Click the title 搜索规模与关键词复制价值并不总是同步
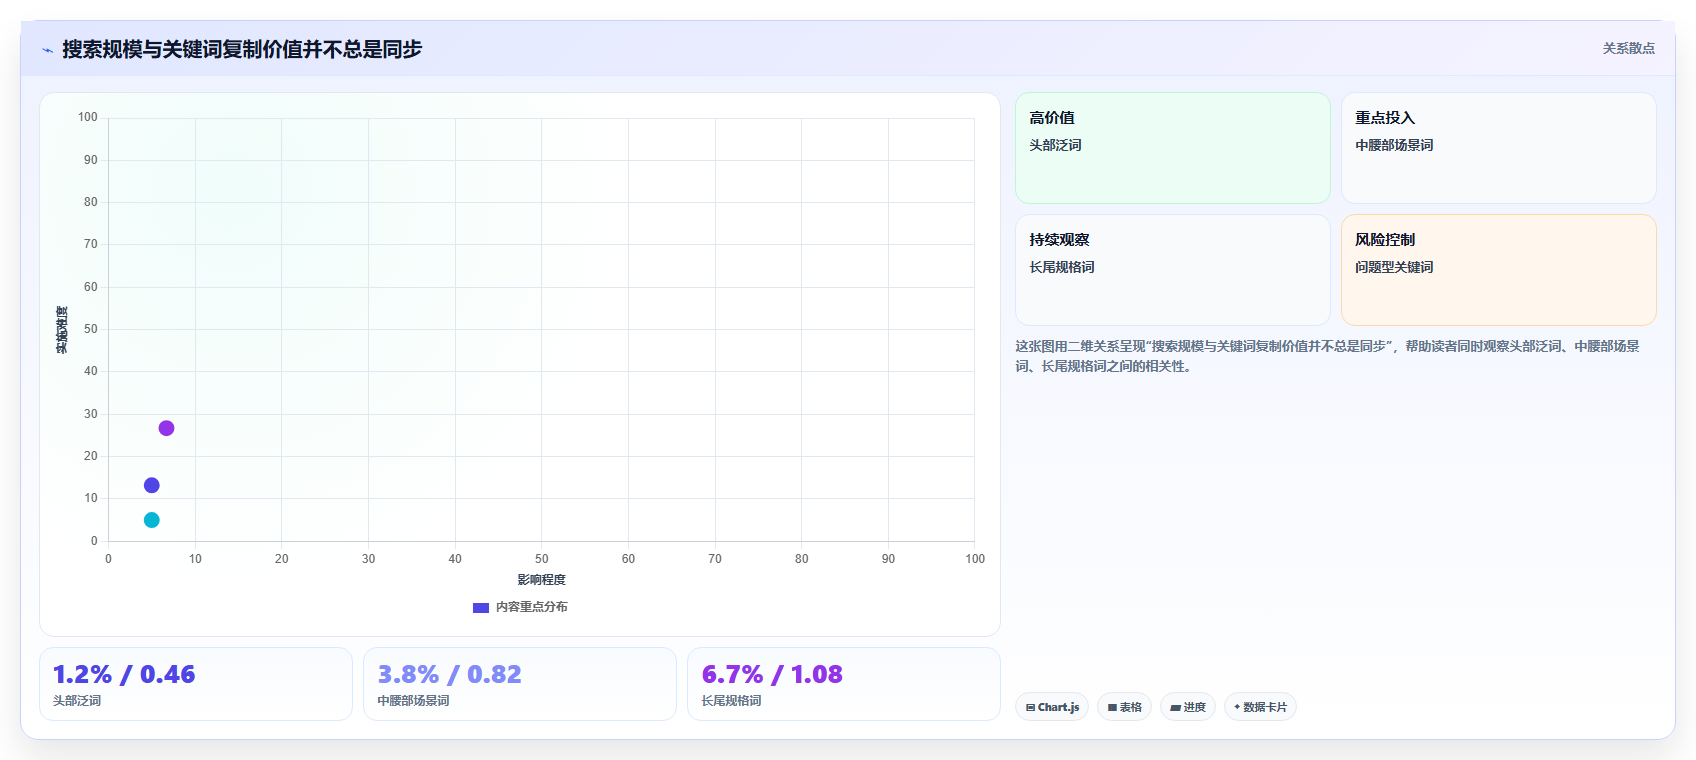This screenshot has height=760, width=1696. 242,49
